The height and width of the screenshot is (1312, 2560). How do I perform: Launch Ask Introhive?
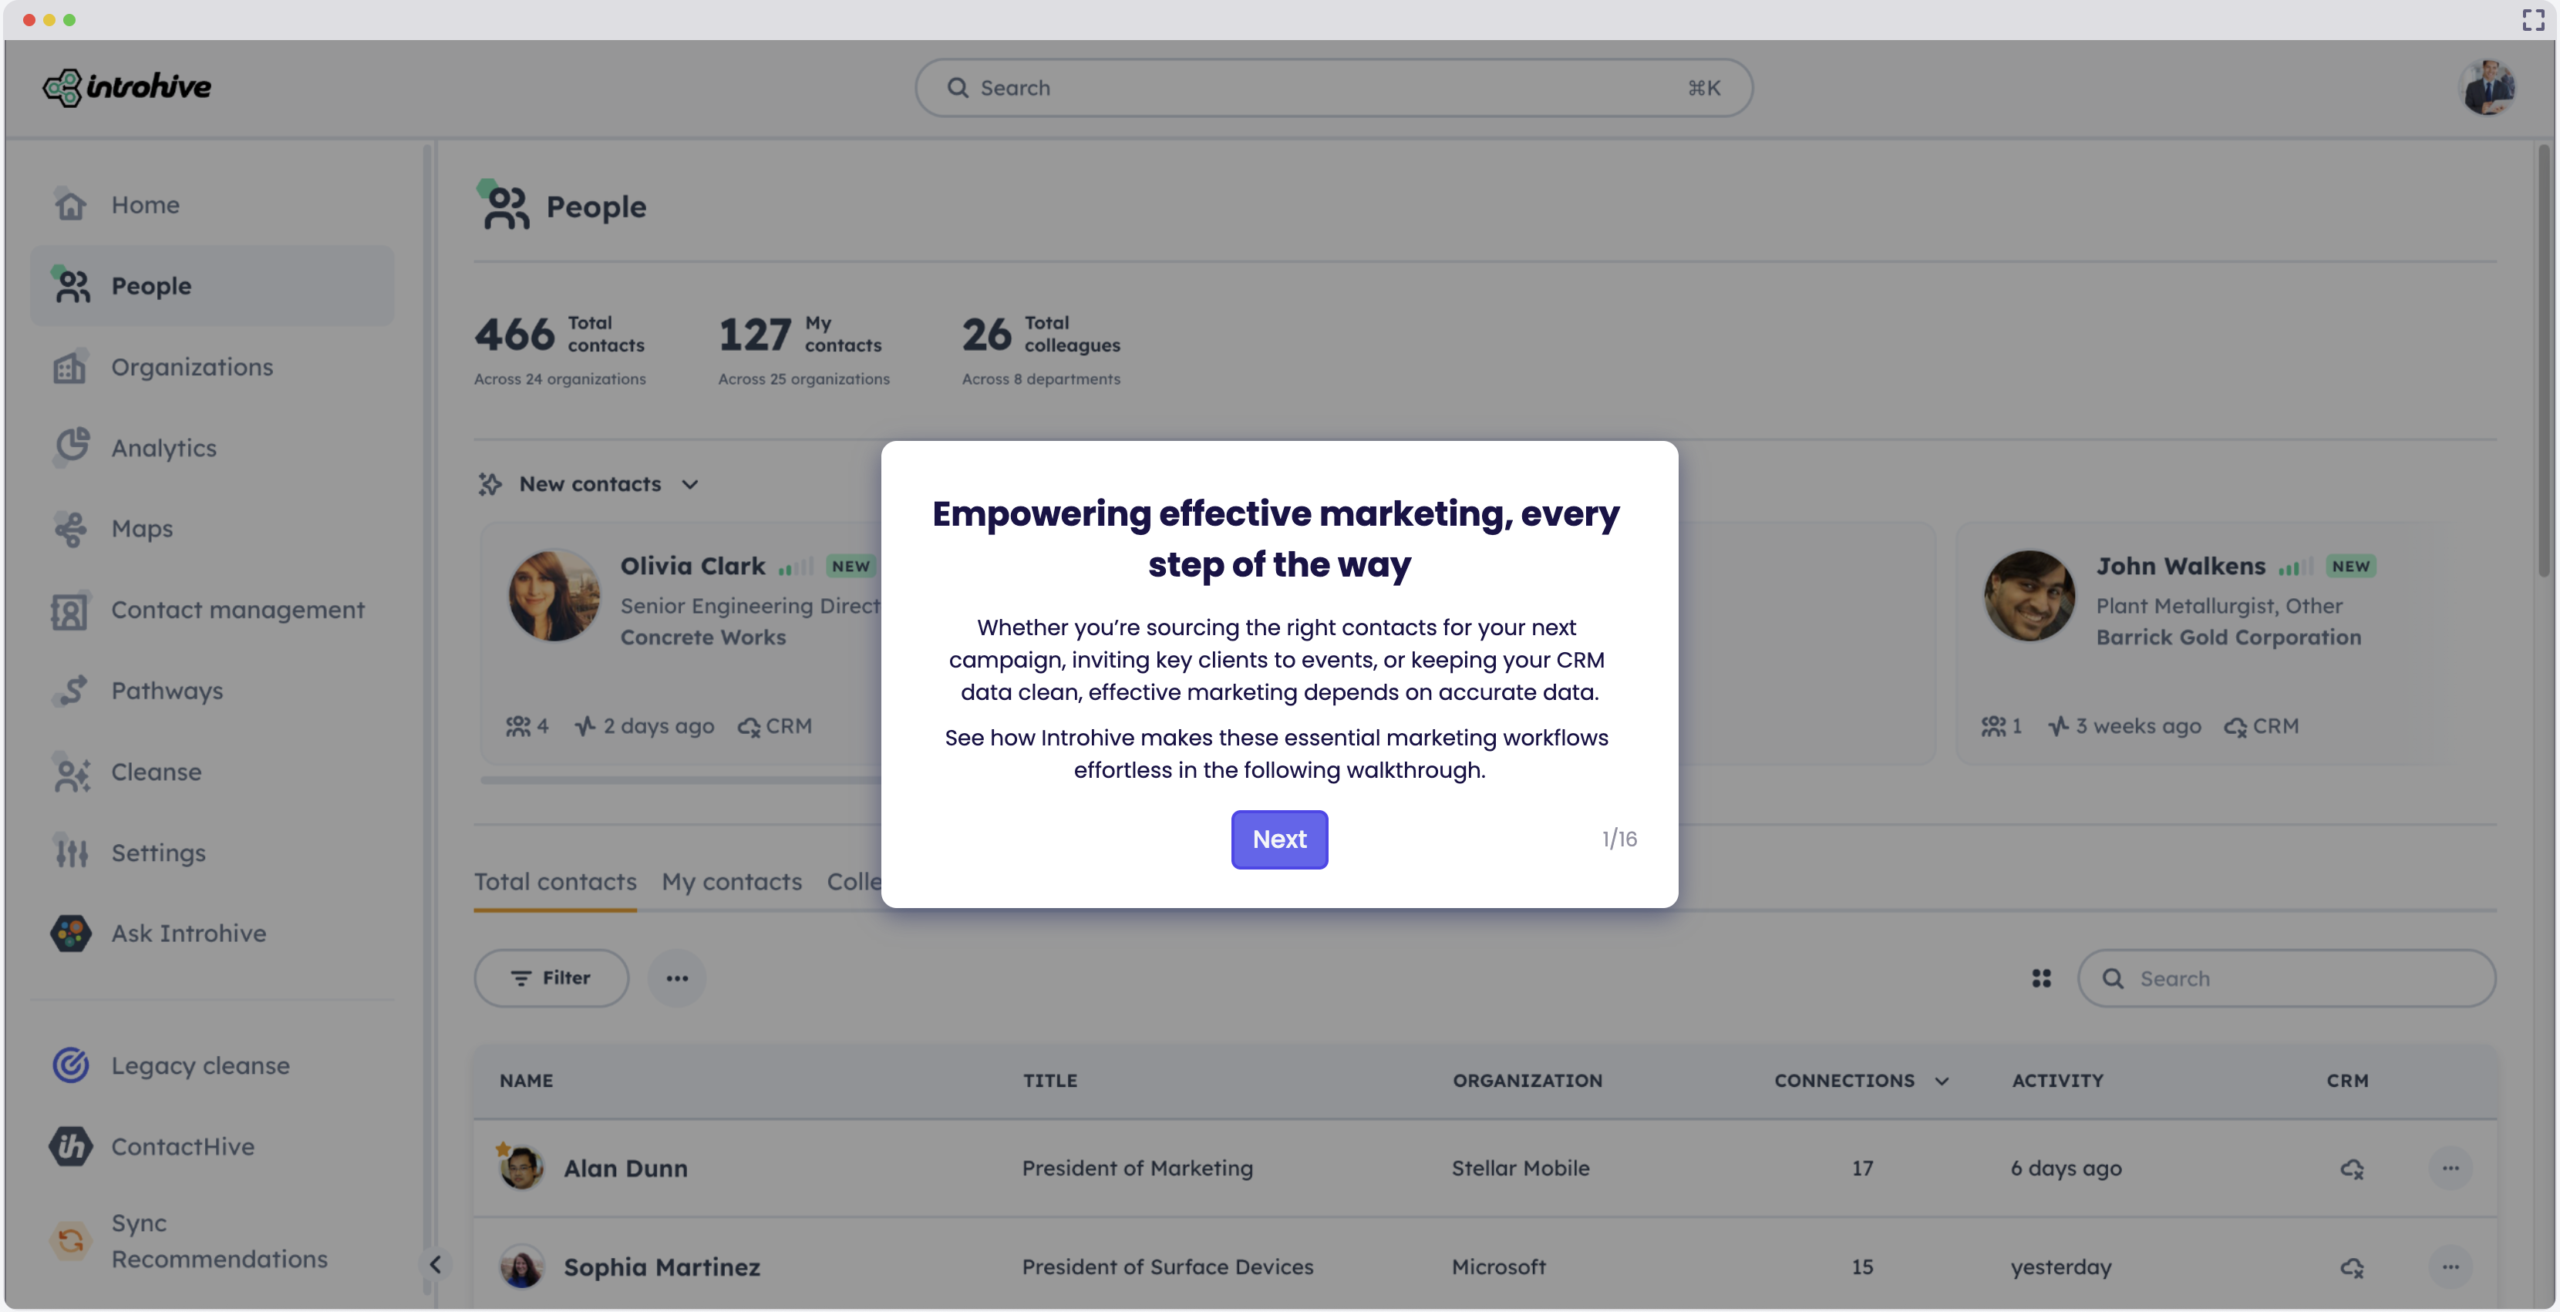[x=188, y=932]
